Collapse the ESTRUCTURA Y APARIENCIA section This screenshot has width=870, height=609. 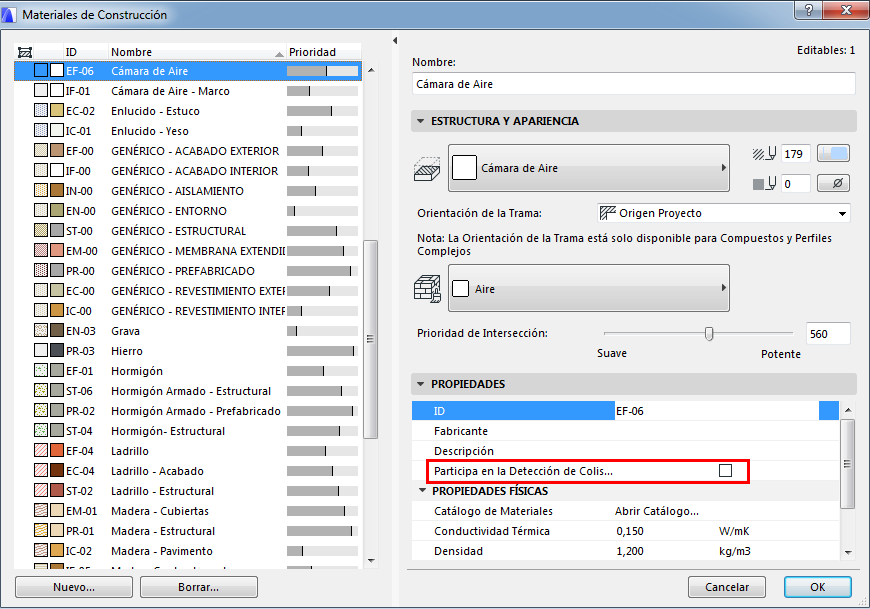point(419,121)
